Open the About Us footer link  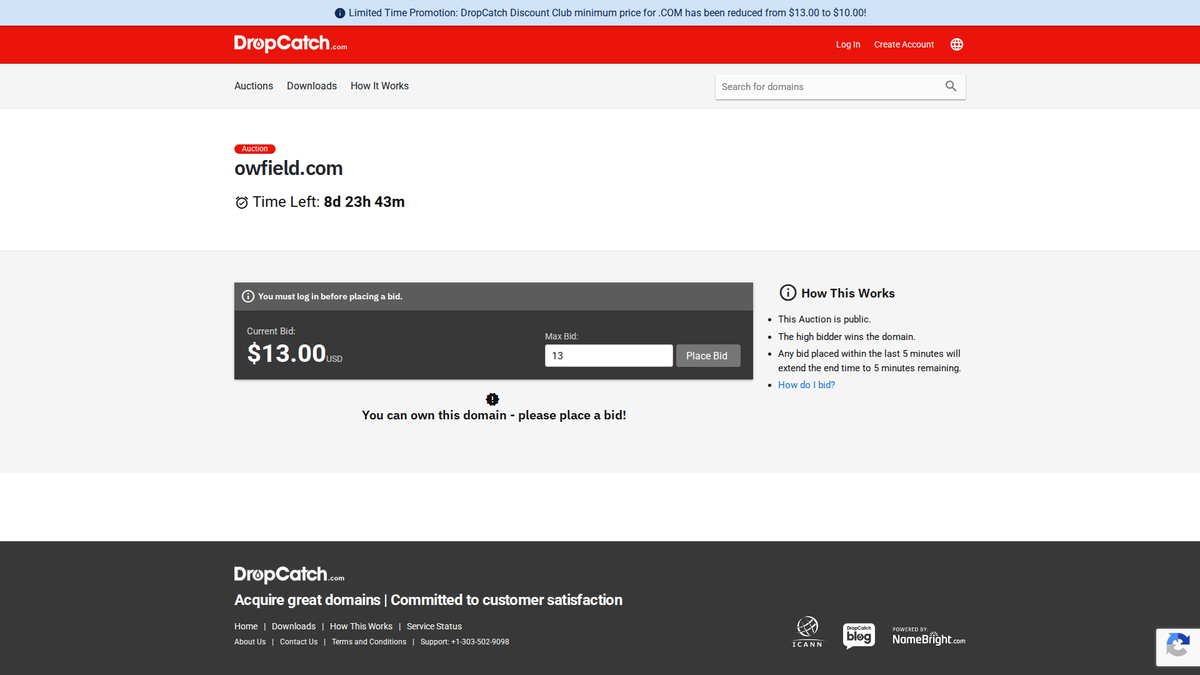click(250, 642)
